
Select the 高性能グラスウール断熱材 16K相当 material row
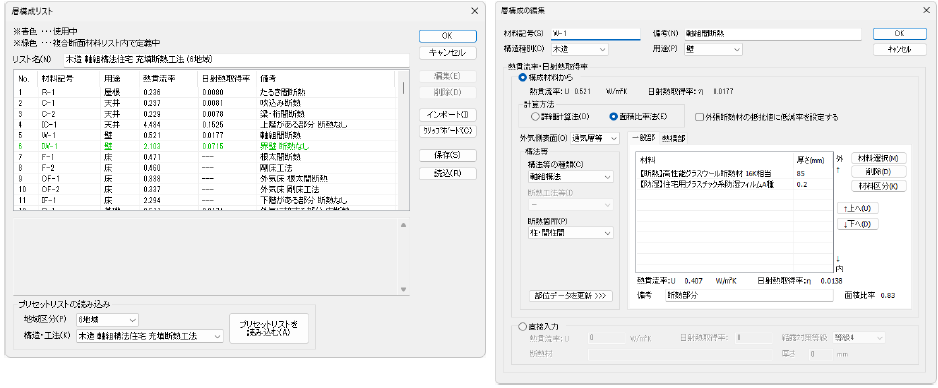(735, 173)
